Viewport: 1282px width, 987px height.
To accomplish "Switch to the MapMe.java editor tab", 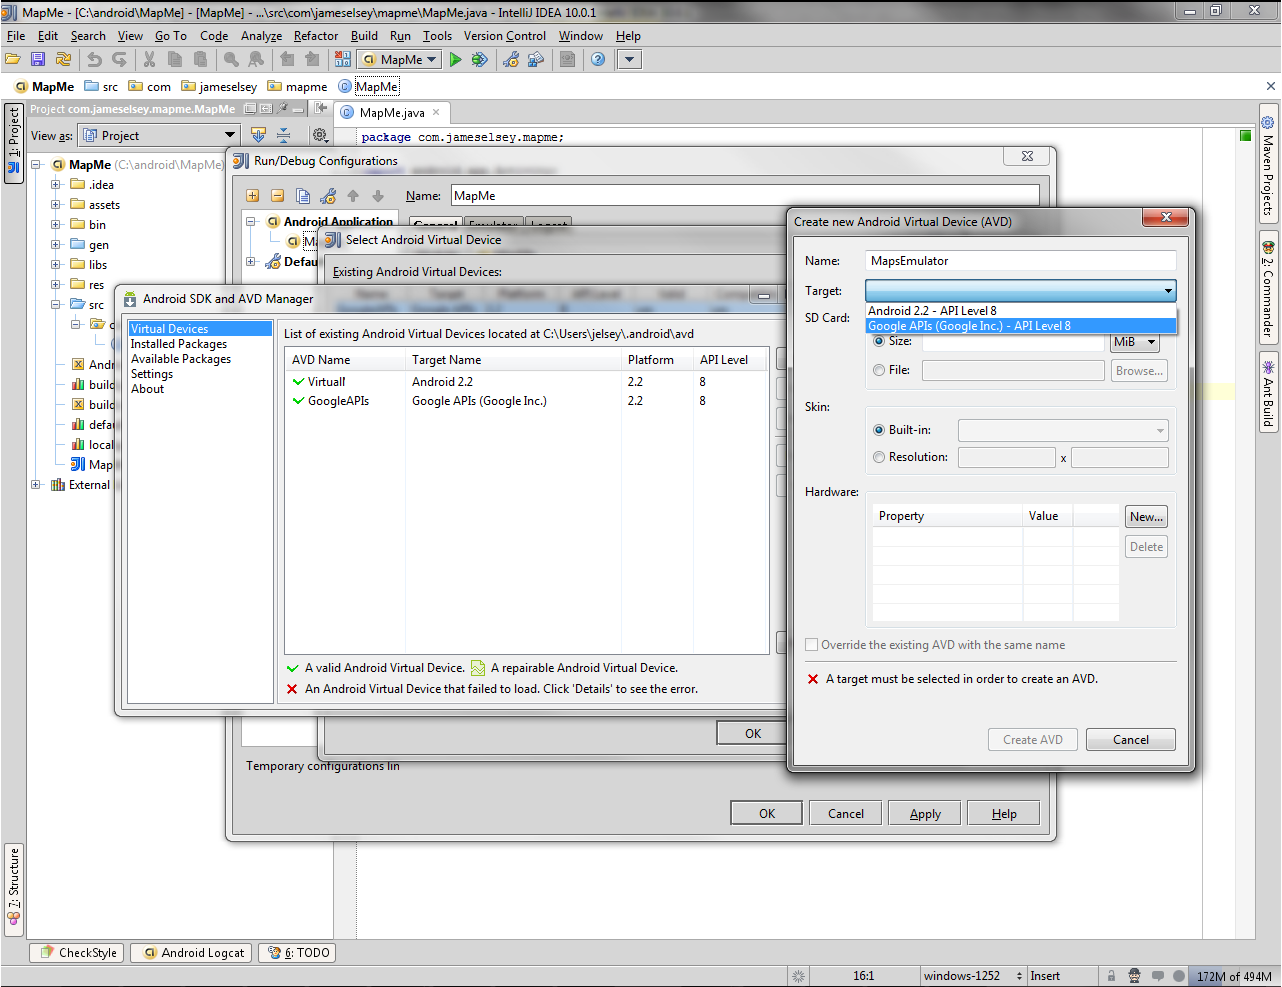I will pyautogui.click(x=392, y=113).
